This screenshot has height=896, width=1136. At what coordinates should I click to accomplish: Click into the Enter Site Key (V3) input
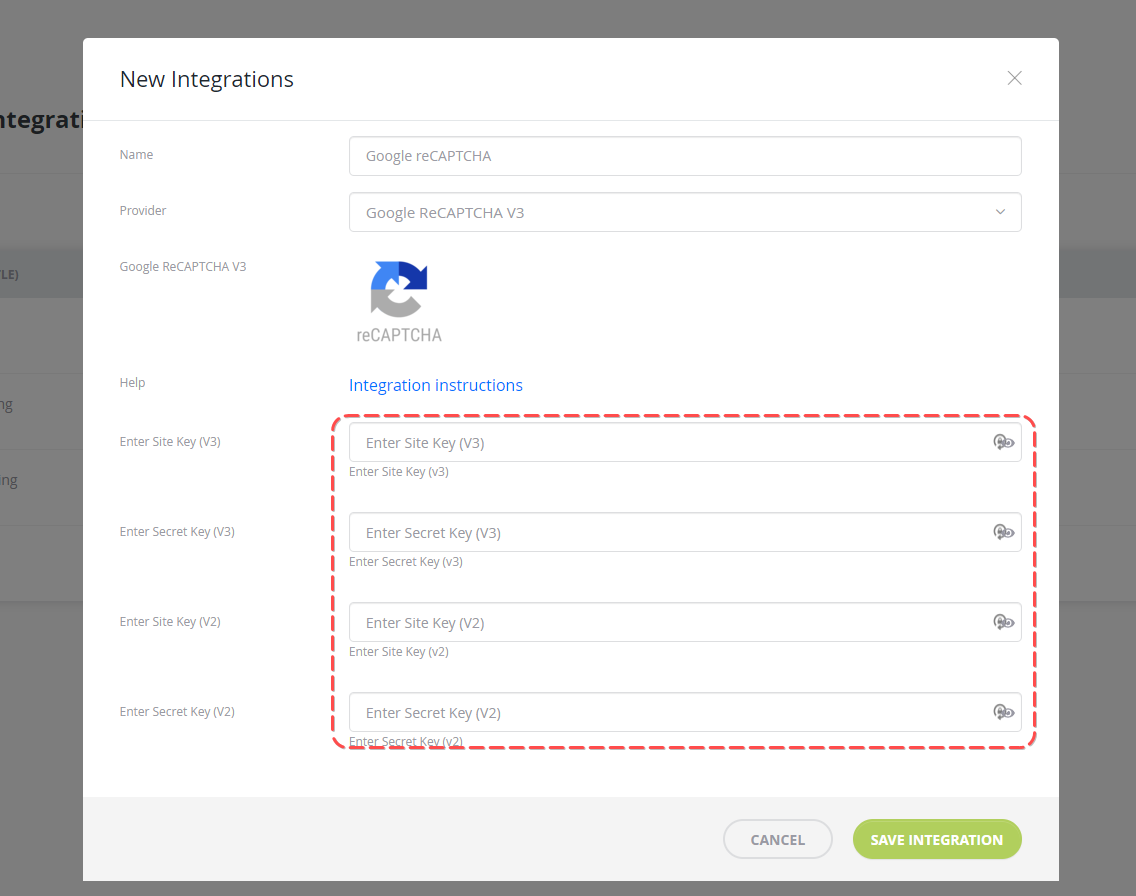pos(685,442)
